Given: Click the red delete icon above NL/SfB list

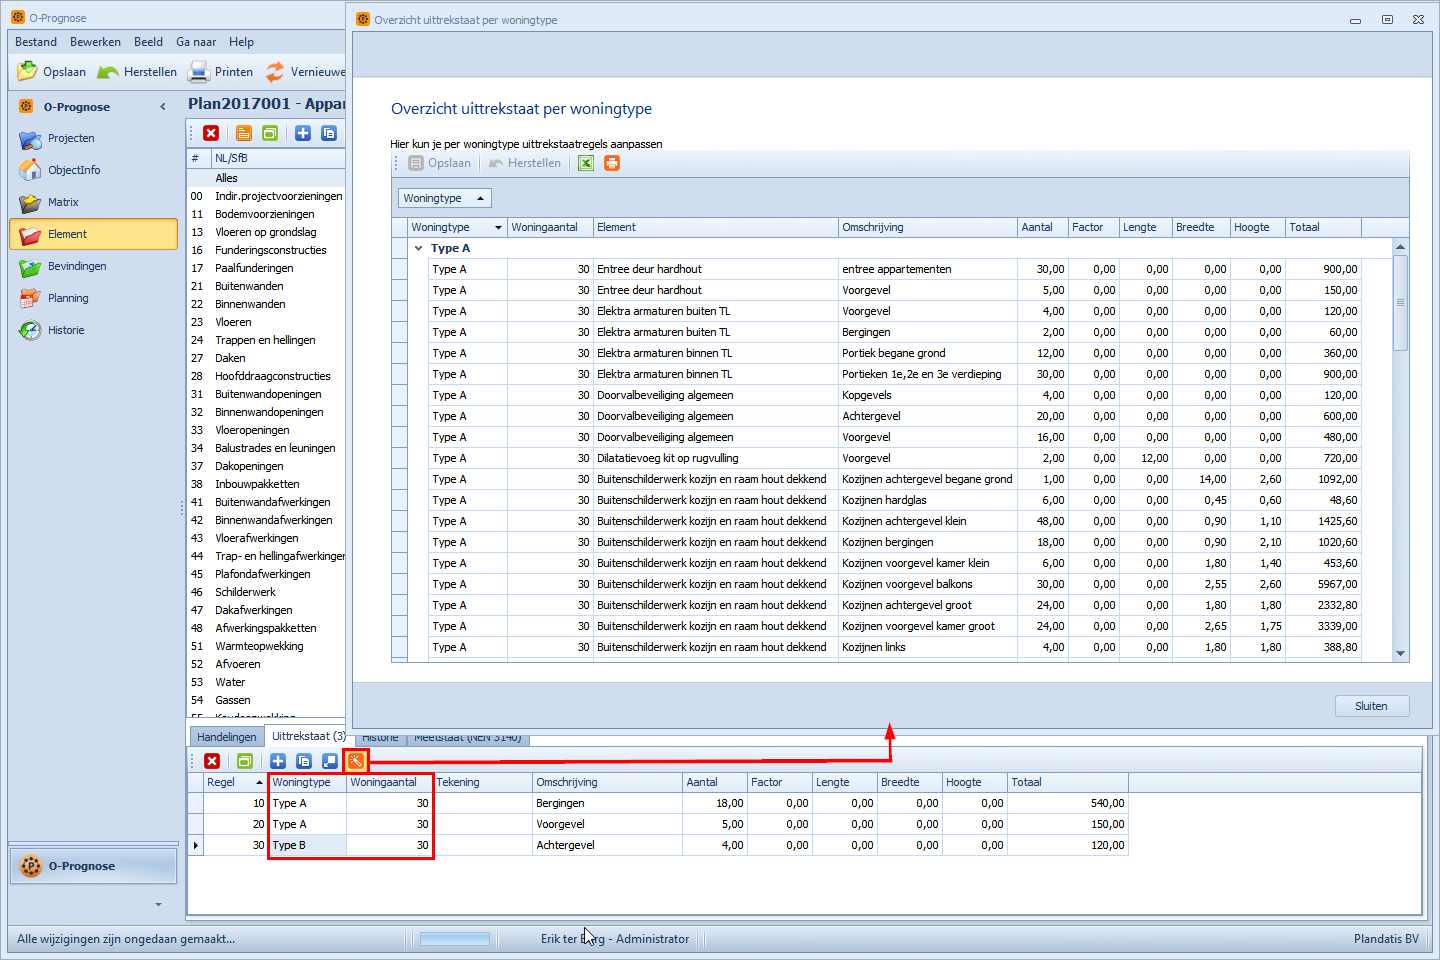Looking at the screenshot, I should click(x=211, y=133).
